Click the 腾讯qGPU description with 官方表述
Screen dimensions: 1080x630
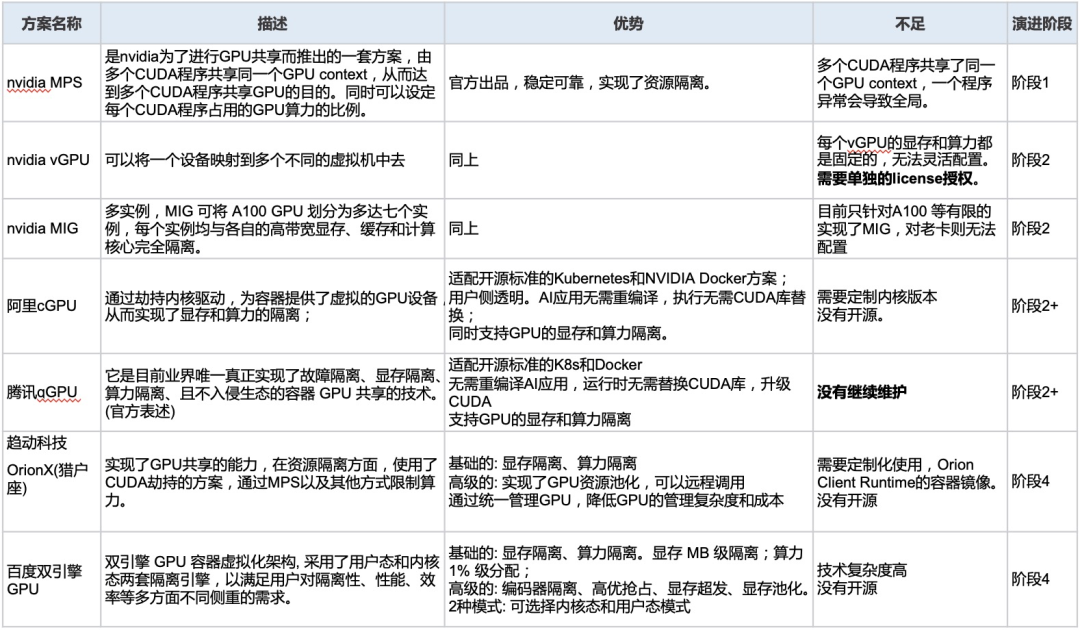coord(273,393)
